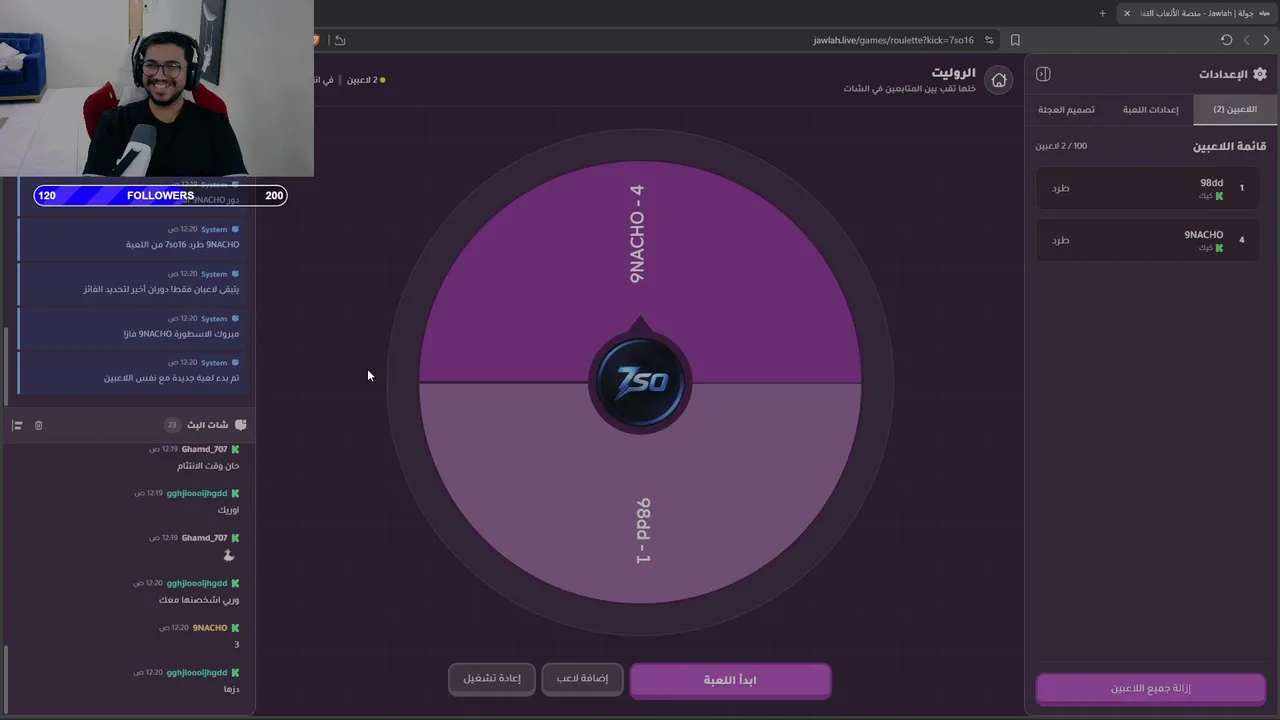This screenshot has height=720, width=1280.
Task: Click إعادة تشغيل restart button
Action: pyautogui.click(x=492, y=679)
